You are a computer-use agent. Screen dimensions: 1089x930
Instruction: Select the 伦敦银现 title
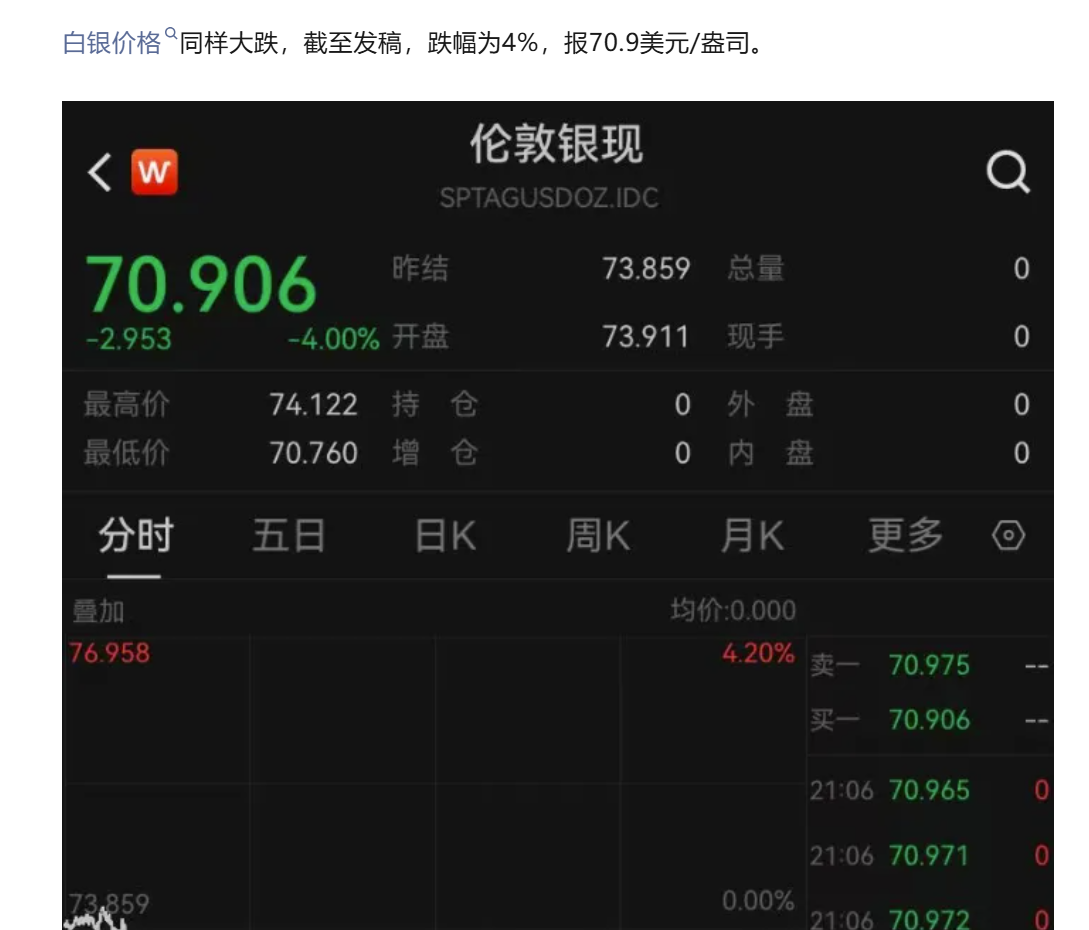556,144
